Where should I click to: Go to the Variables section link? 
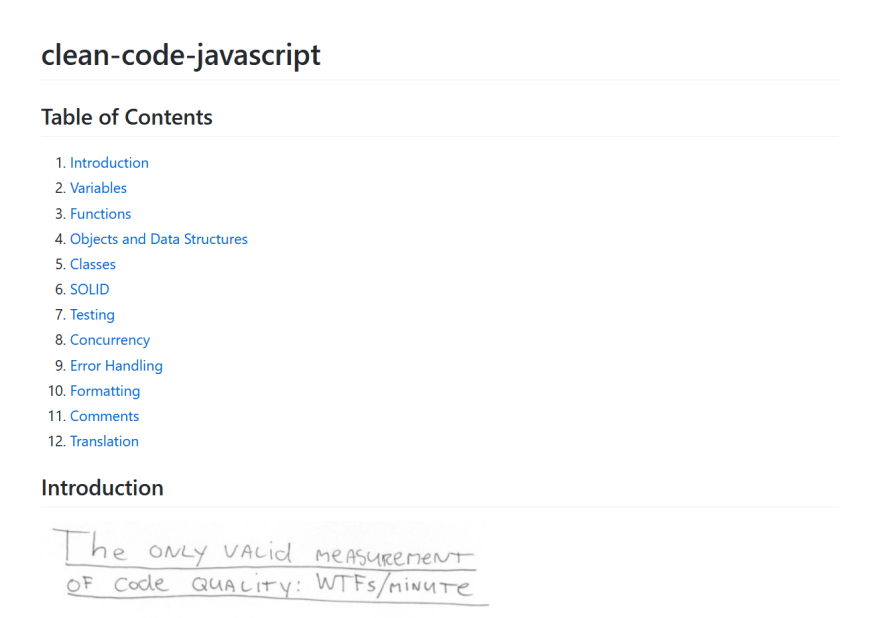tap(98, 188)
